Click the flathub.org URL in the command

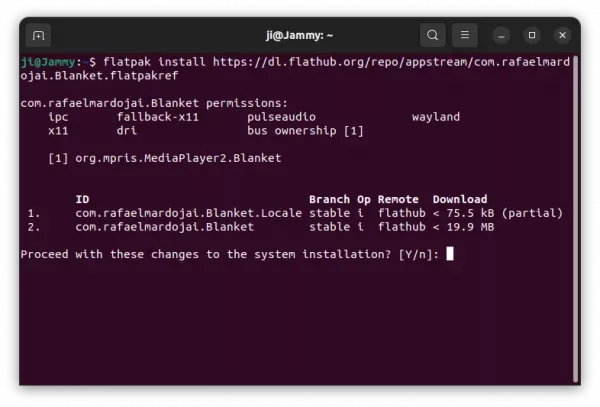point(391,62)
